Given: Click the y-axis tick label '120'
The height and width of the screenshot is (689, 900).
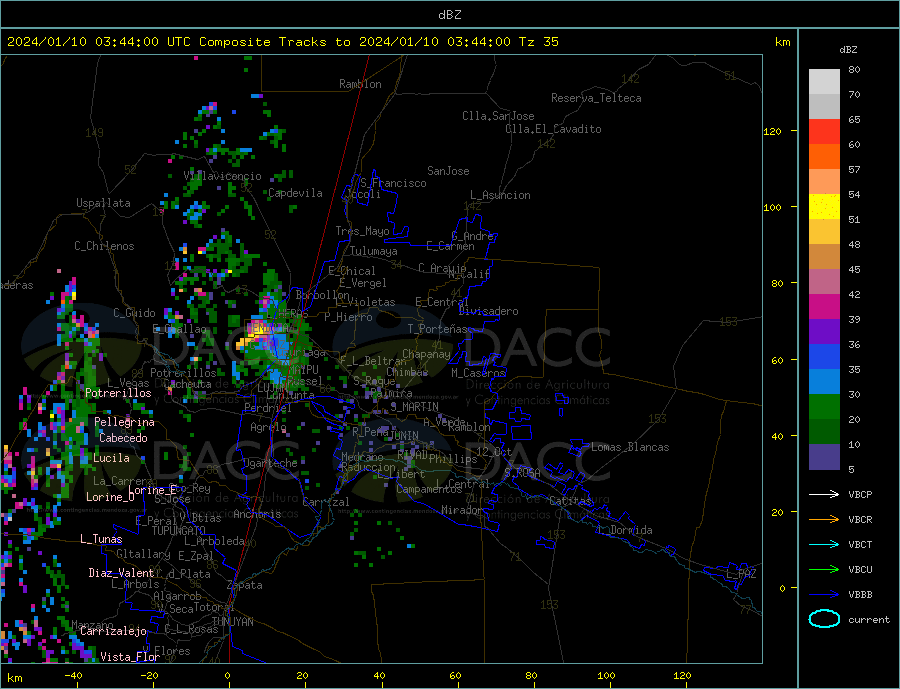Looking at the screenshot, I should click(773, 131).
